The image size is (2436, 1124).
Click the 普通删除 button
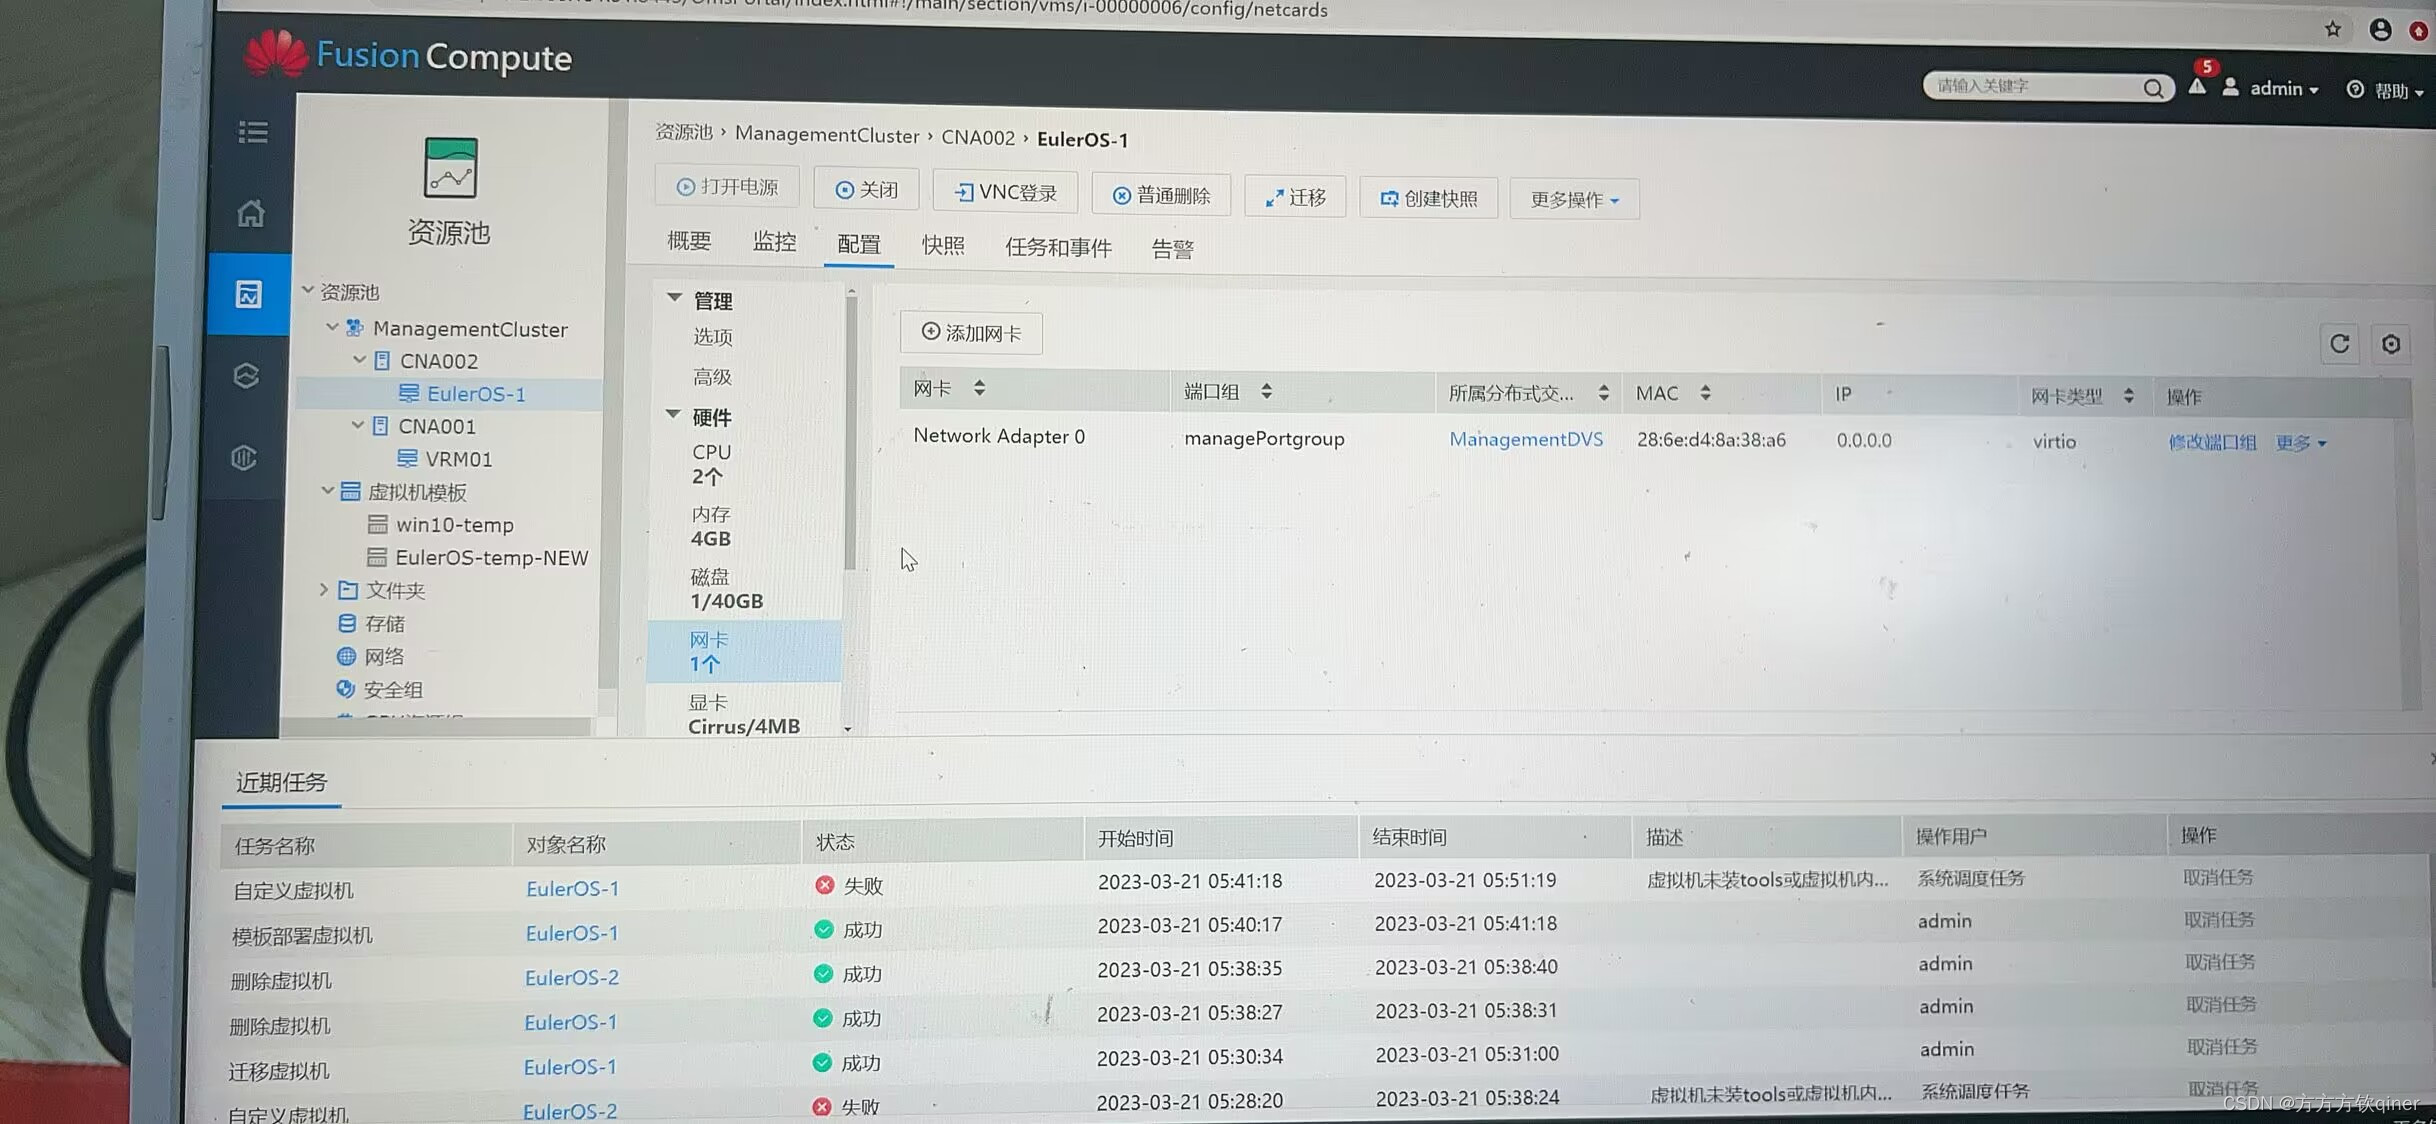1162,196
